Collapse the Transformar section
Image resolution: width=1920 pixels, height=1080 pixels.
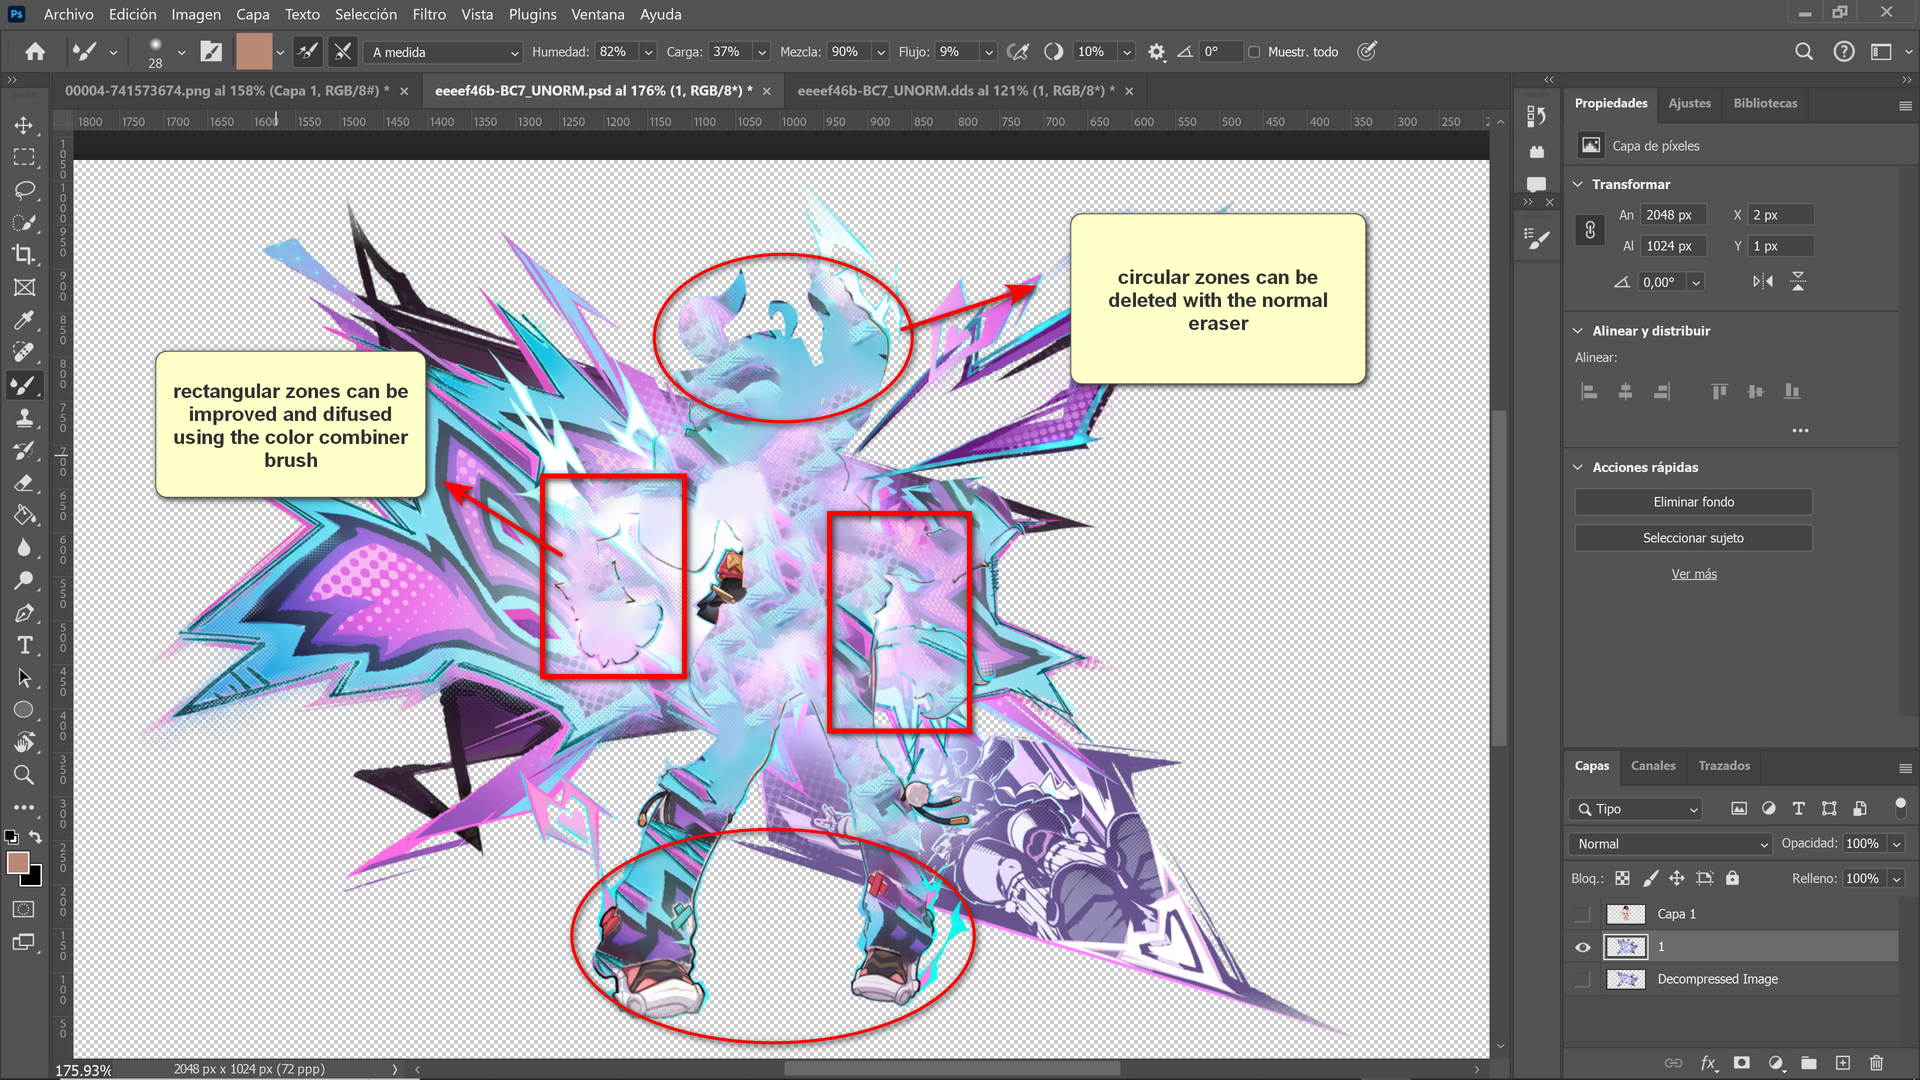click(1578, 184)
